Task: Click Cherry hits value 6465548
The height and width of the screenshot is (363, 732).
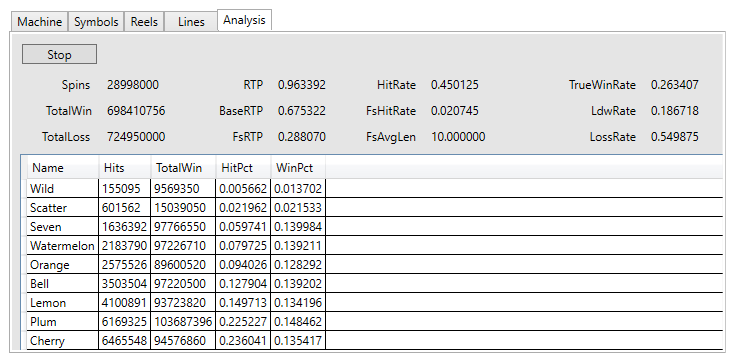Action: (x=125, y=341)
